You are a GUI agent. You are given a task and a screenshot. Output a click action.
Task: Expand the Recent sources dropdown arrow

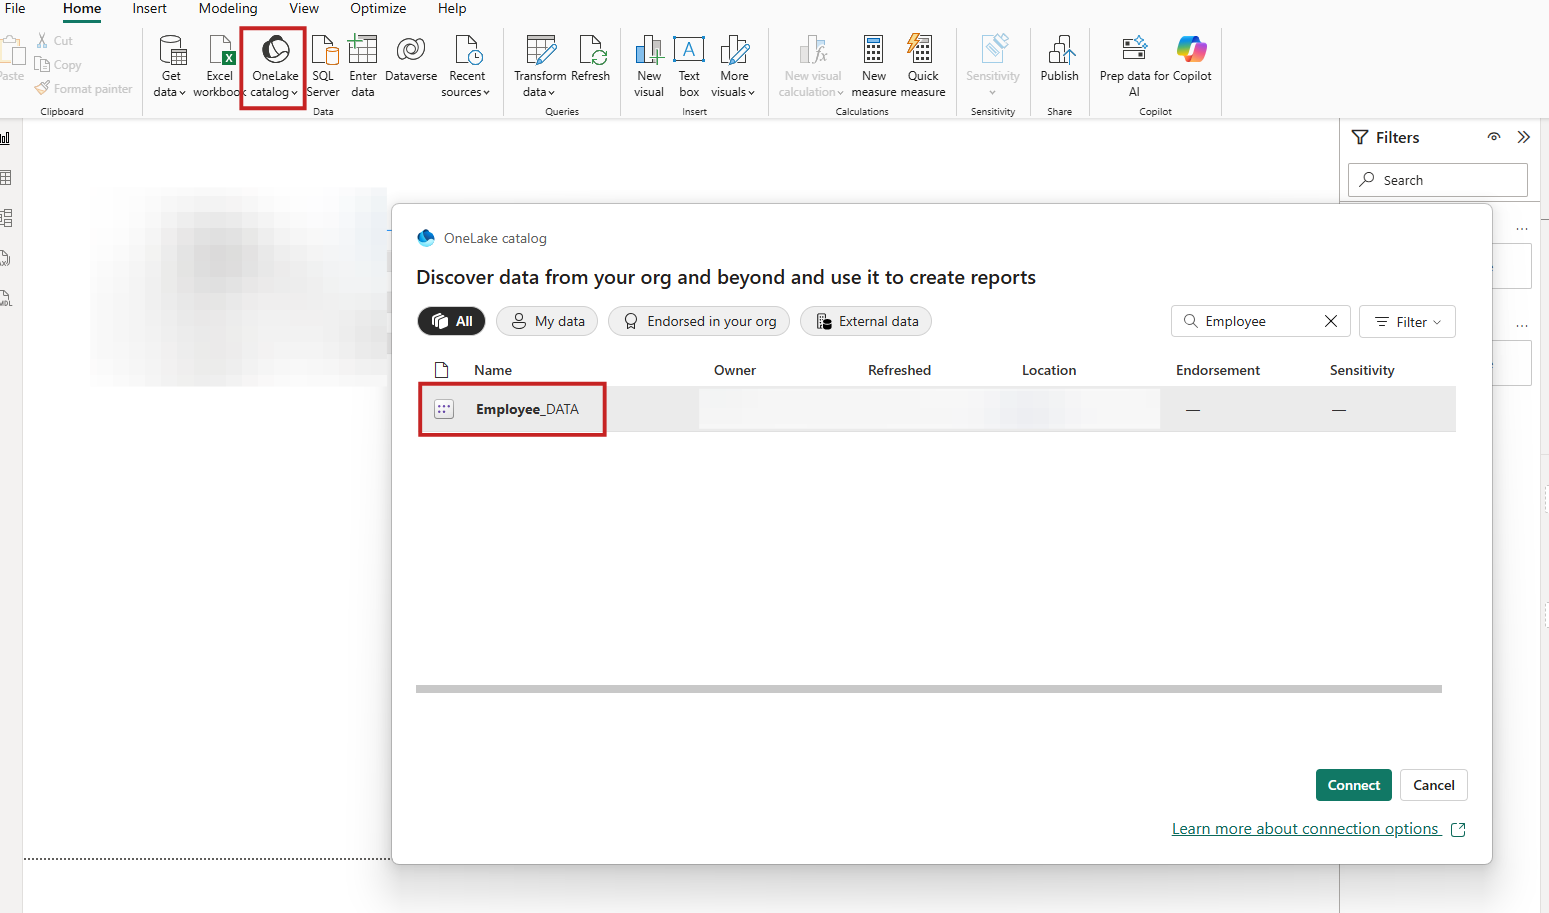click(486, 93)
